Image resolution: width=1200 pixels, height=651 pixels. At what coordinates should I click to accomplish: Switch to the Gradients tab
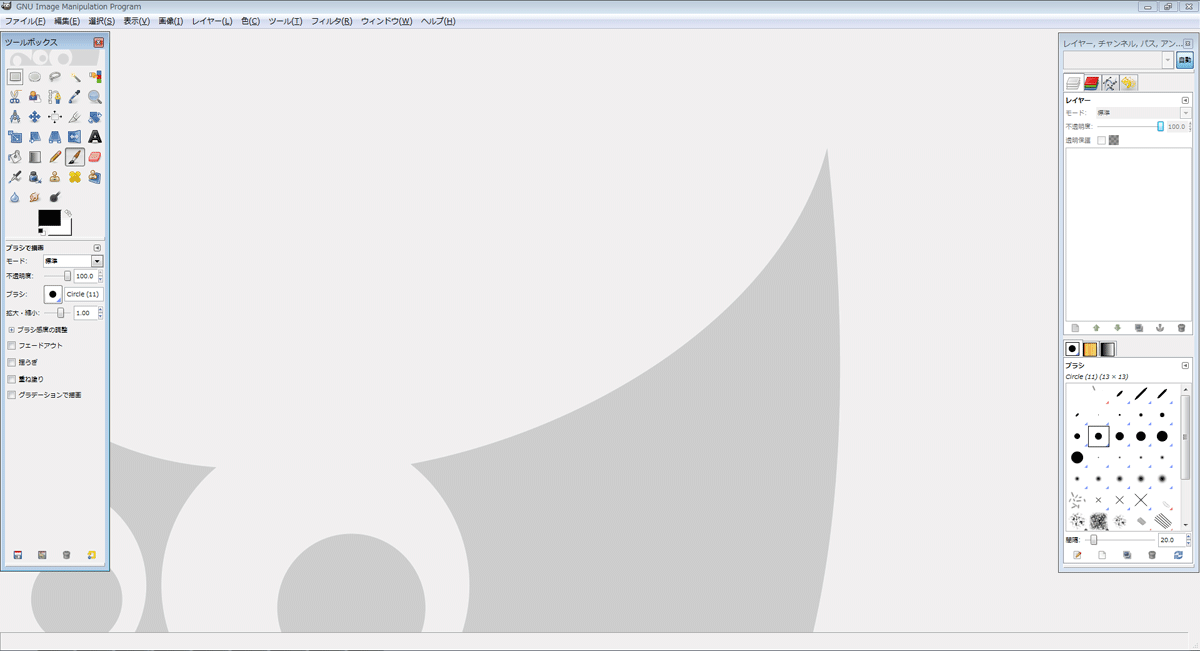[x=1108, y=349]
